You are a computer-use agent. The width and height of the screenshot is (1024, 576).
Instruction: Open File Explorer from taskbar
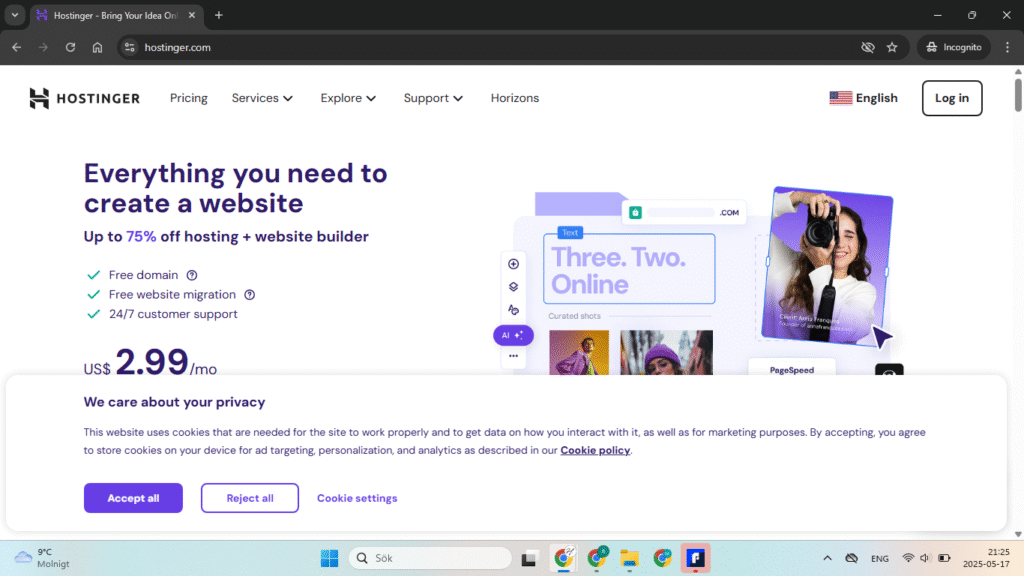tap(630, 558)
